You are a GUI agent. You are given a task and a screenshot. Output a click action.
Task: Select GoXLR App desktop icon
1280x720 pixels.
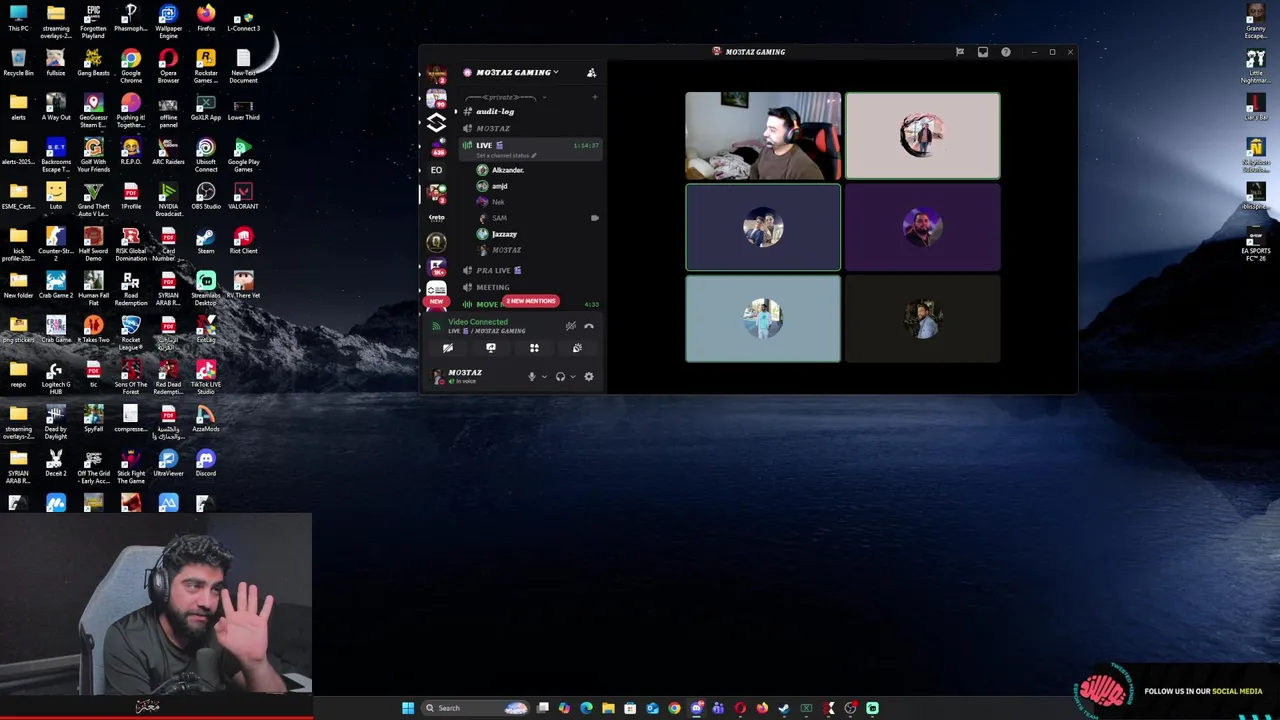tap(206, 106)
